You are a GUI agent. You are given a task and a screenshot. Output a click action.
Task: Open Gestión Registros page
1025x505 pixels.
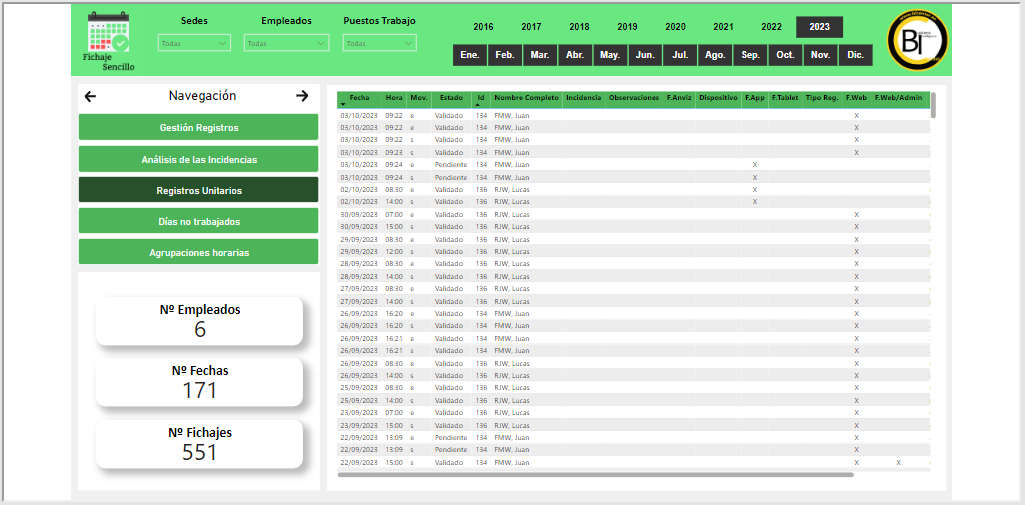(198, 128)
